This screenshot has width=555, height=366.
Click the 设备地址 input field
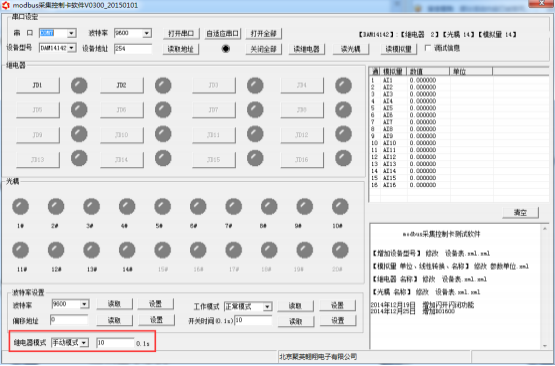pyautogui.click(x=133, y=48)
